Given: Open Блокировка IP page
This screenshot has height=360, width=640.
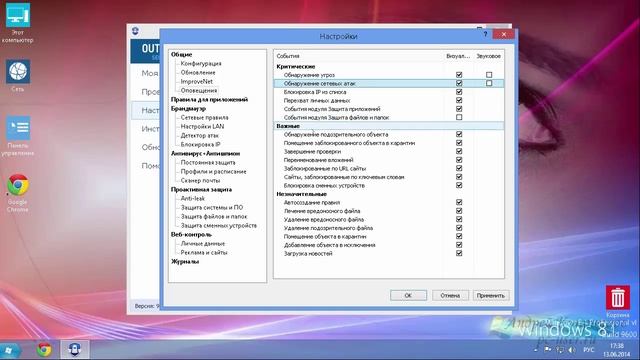Looking at the screenshot, I should (200, 144).
